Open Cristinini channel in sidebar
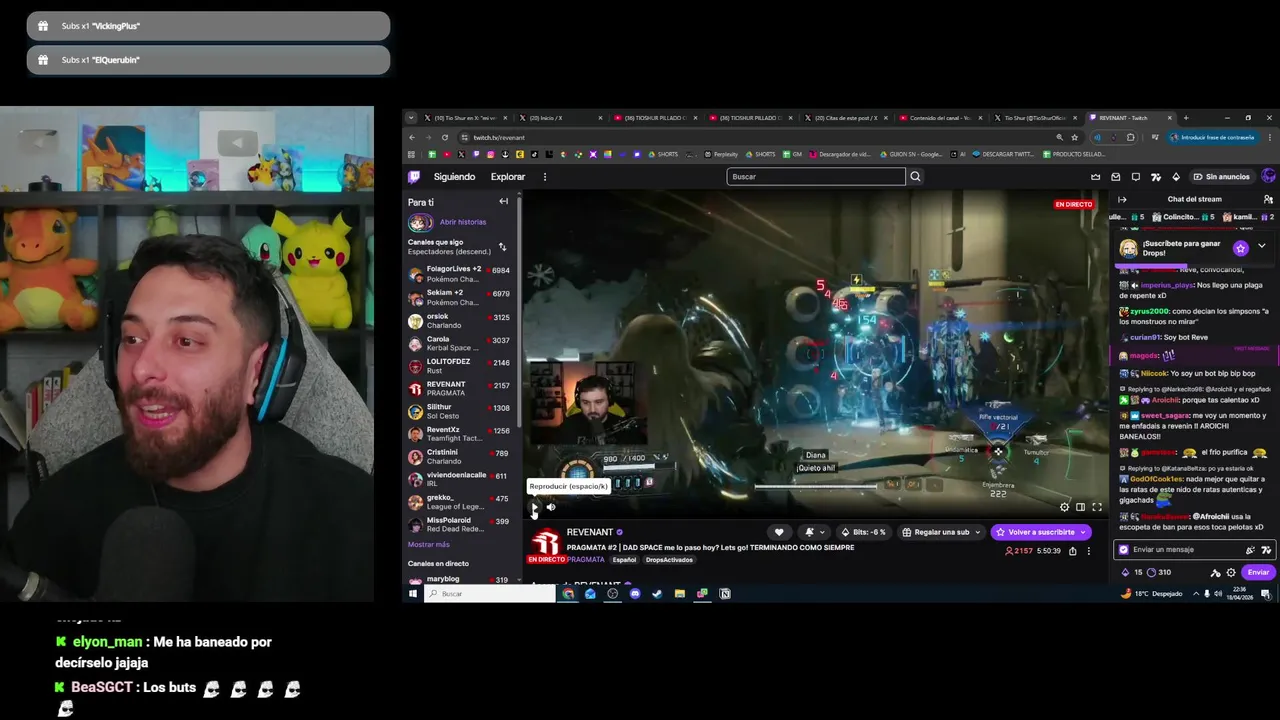The height and width of the screenshot is (720, 1280). pyautogui.click(x=460, y=456)
